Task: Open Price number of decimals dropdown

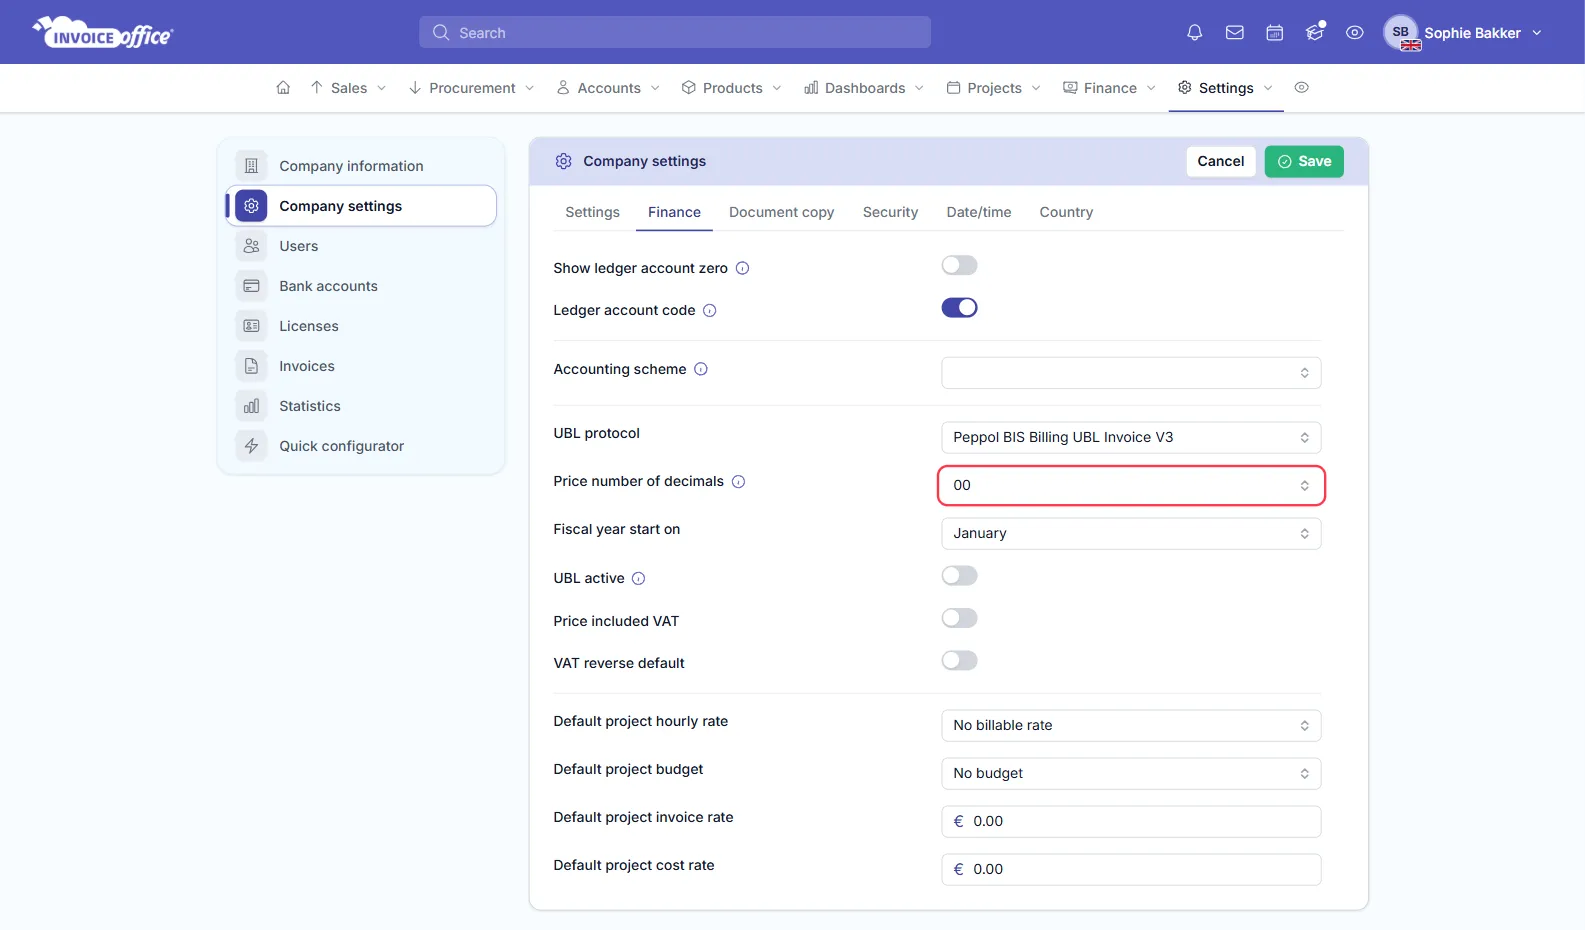Action: point(1131,485)
